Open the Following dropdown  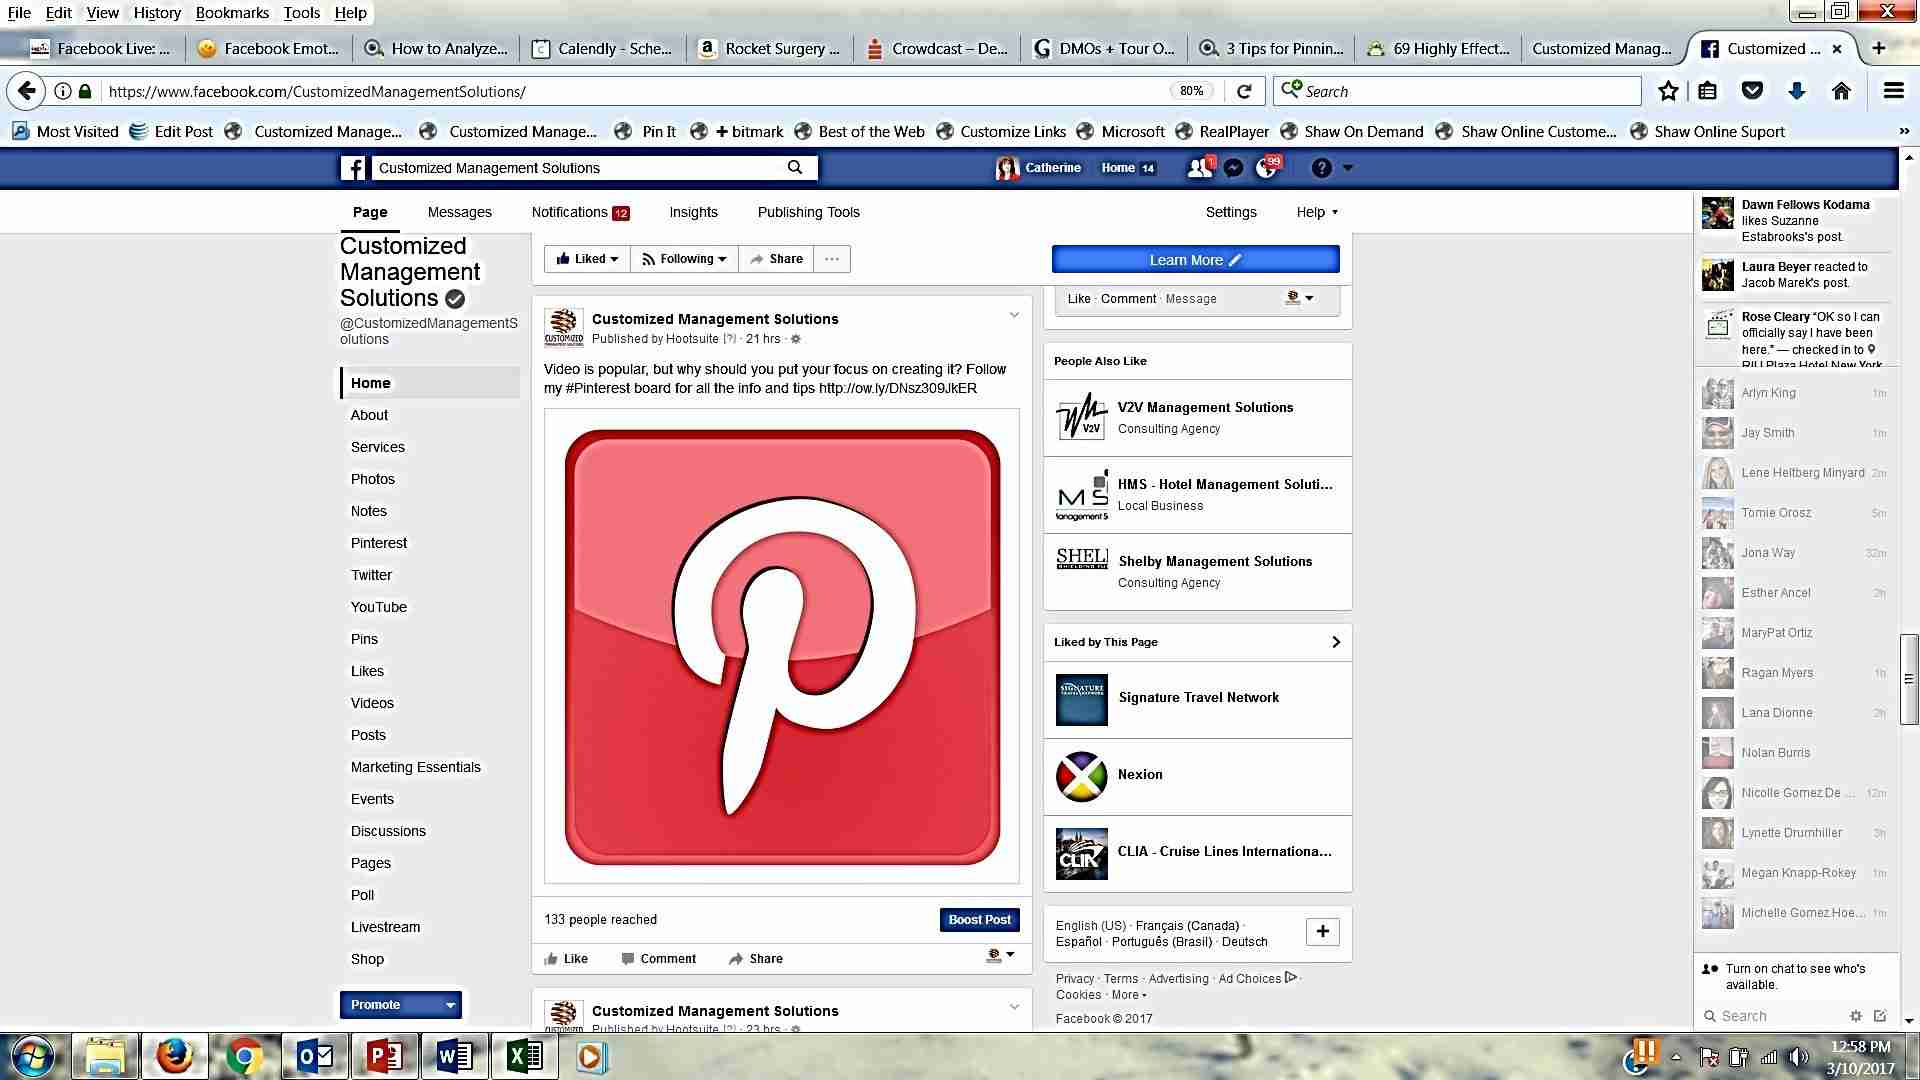(x=684, y=259)
